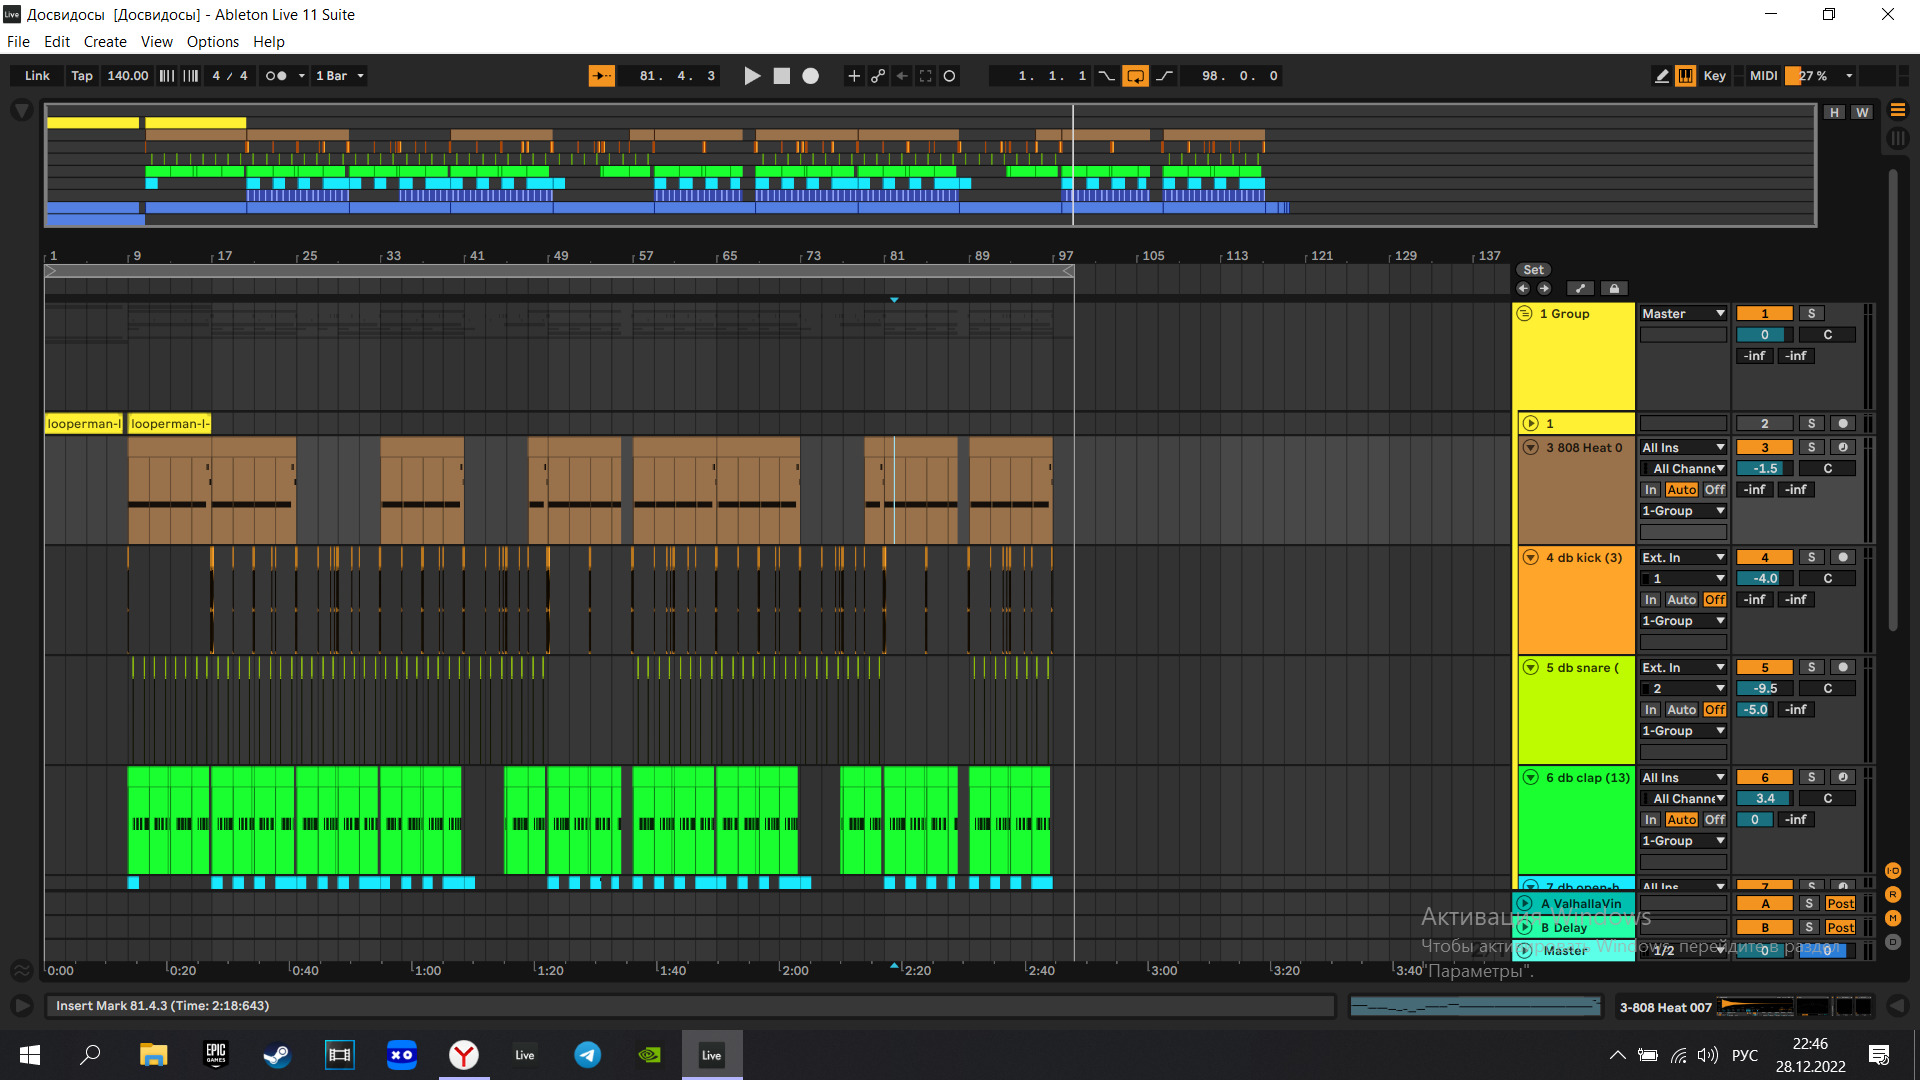This screenshot has width=1920, height=1080.
Task: Enable MIDI Map Mode
Action: tap(1764, 76)
